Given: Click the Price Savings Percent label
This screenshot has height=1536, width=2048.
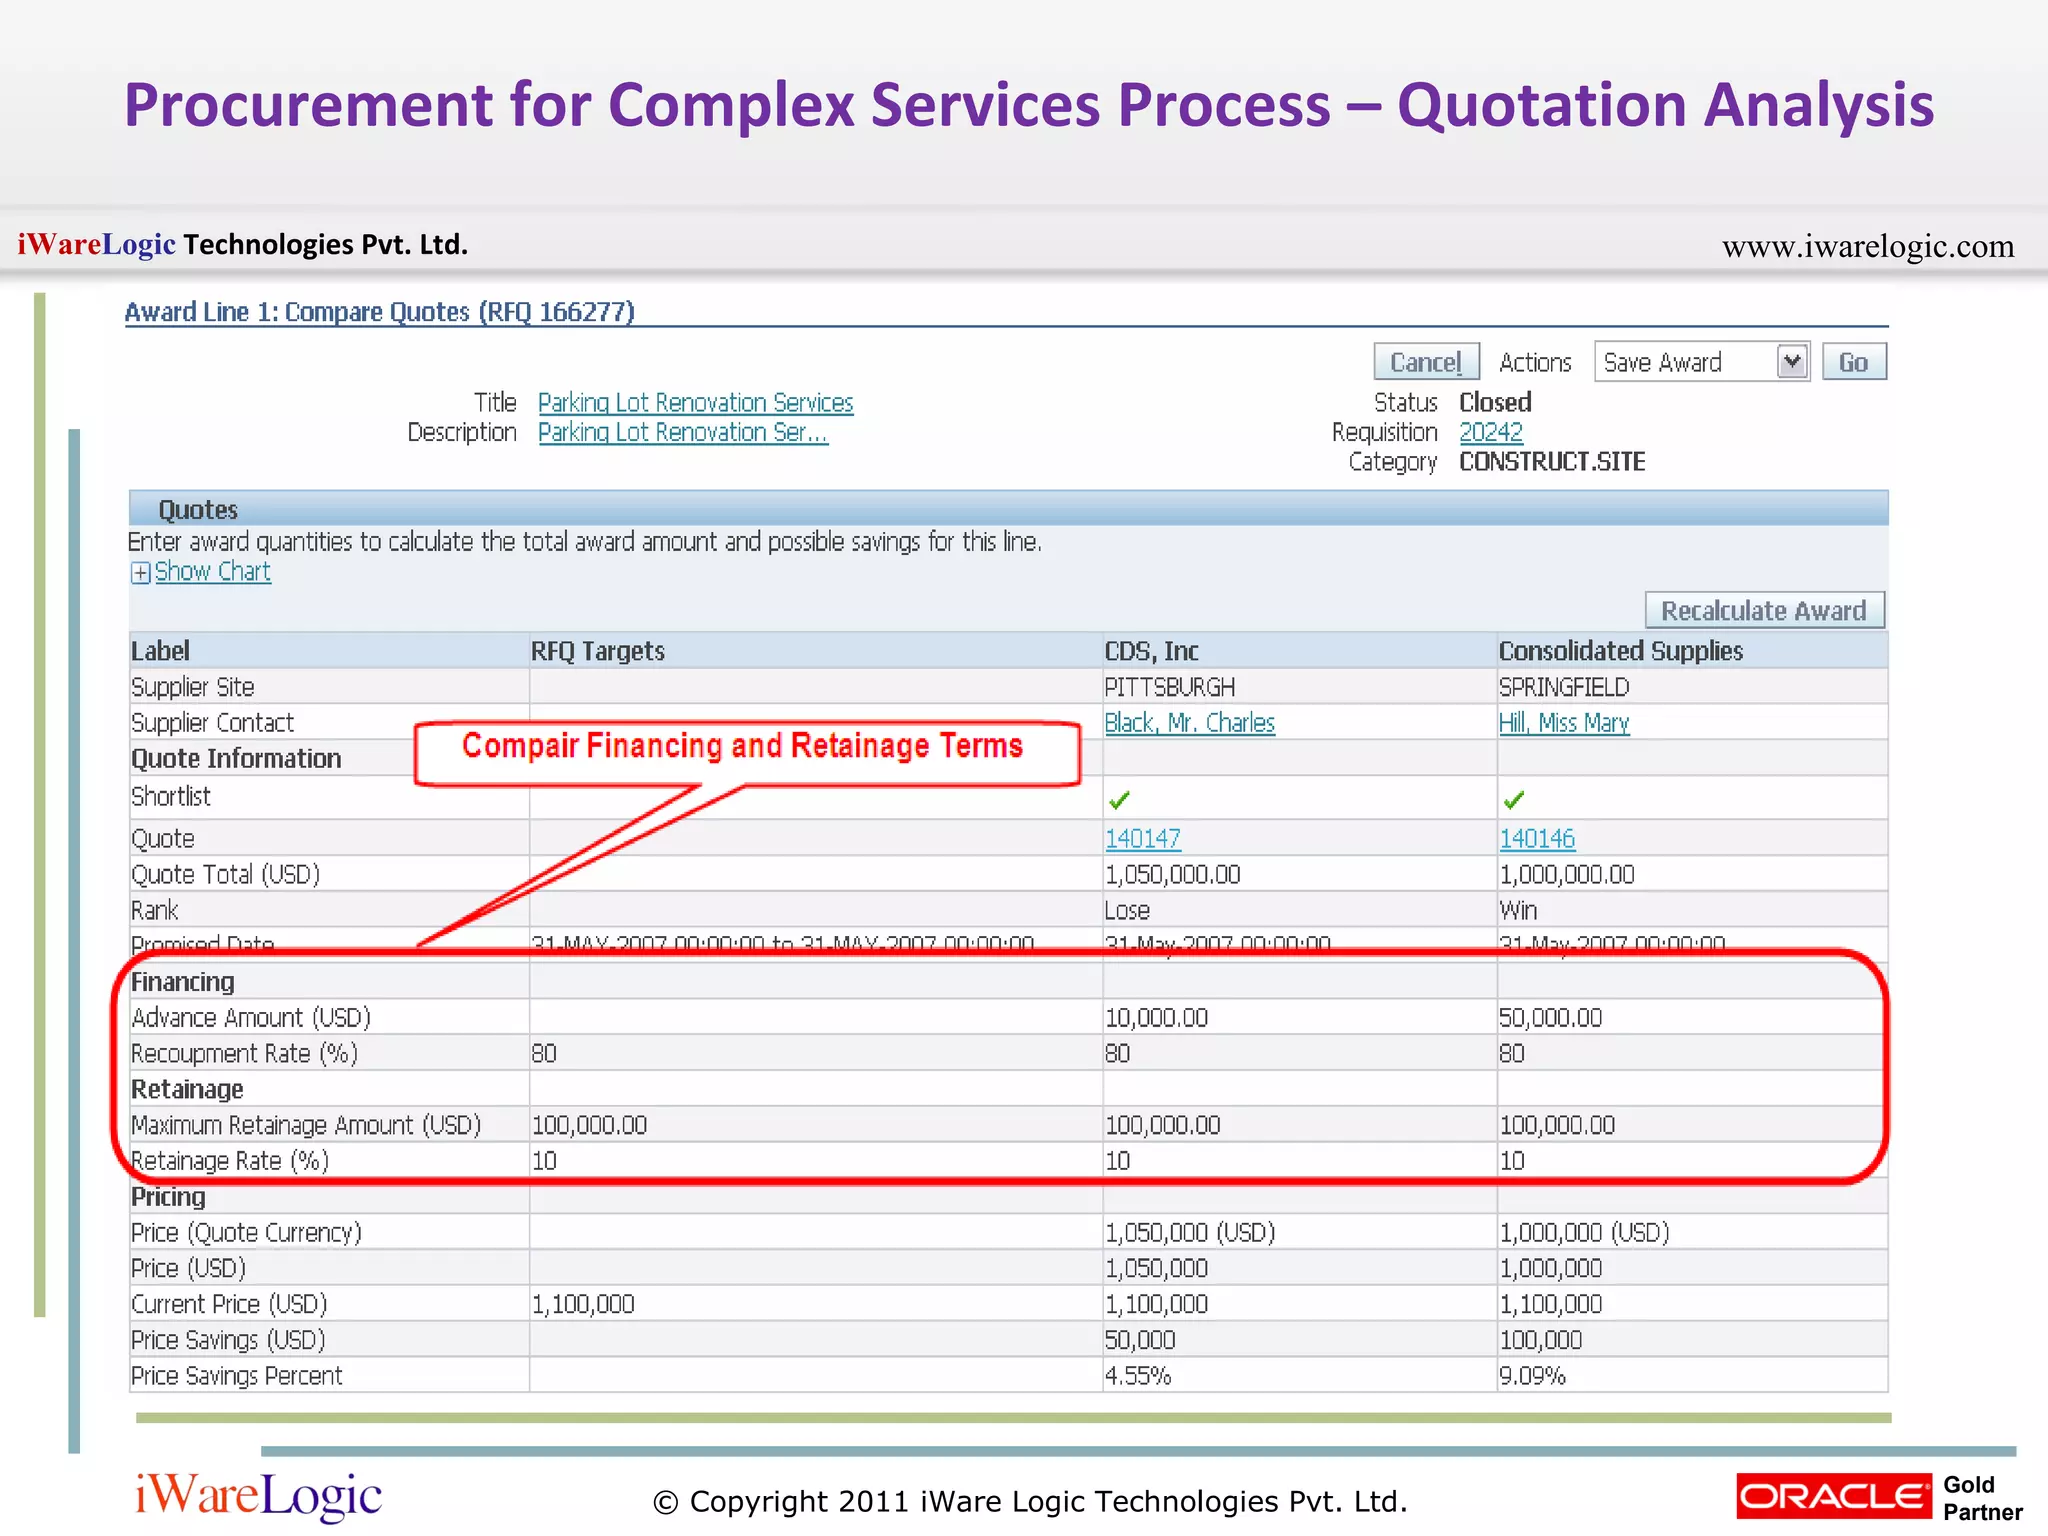Looking at the screenshot, I should pos(236,1375).
